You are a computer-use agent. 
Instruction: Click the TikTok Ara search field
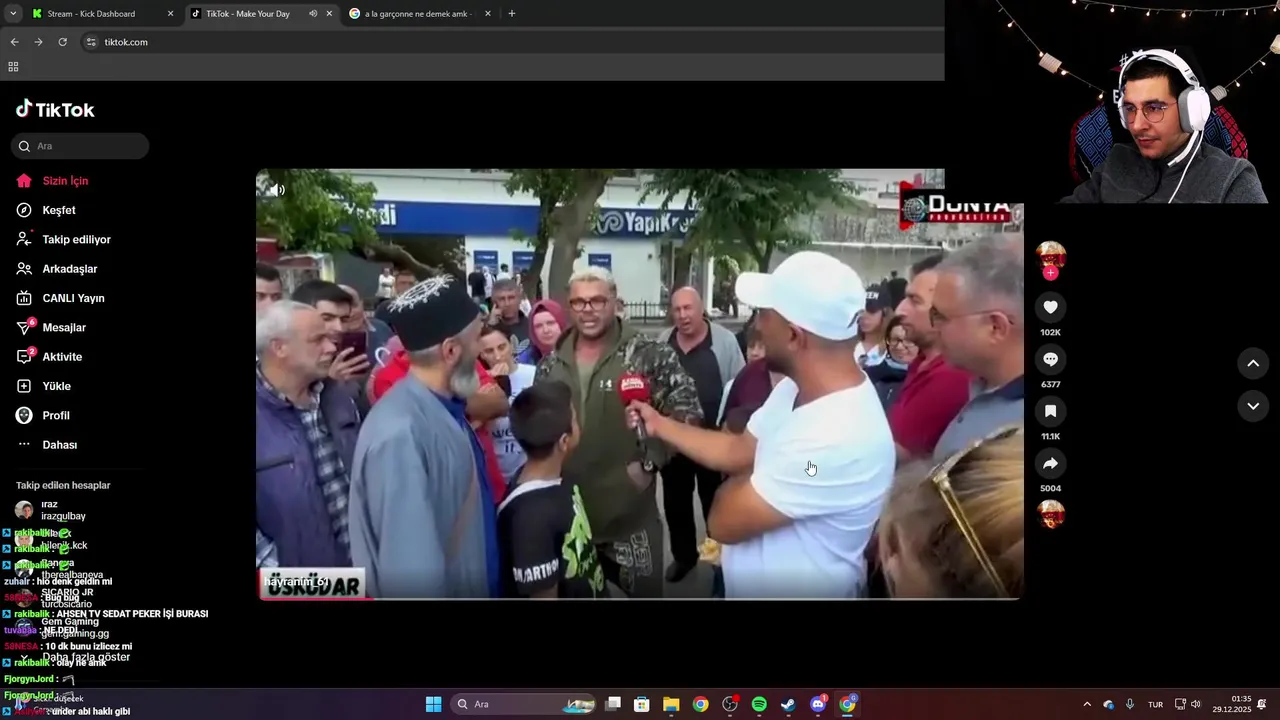pos(80,146)
